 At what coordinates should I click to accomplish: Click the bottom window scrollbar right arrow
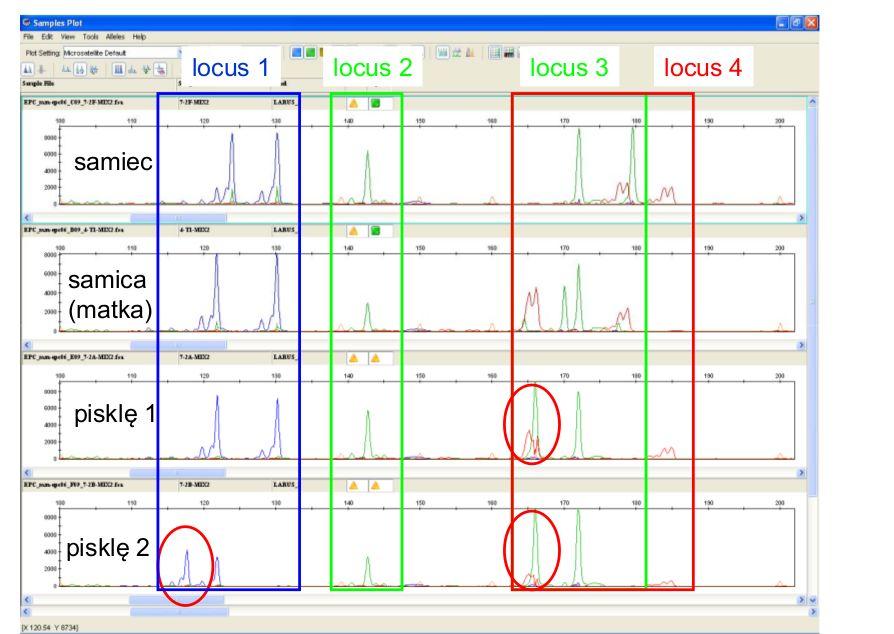pos(813,612)
